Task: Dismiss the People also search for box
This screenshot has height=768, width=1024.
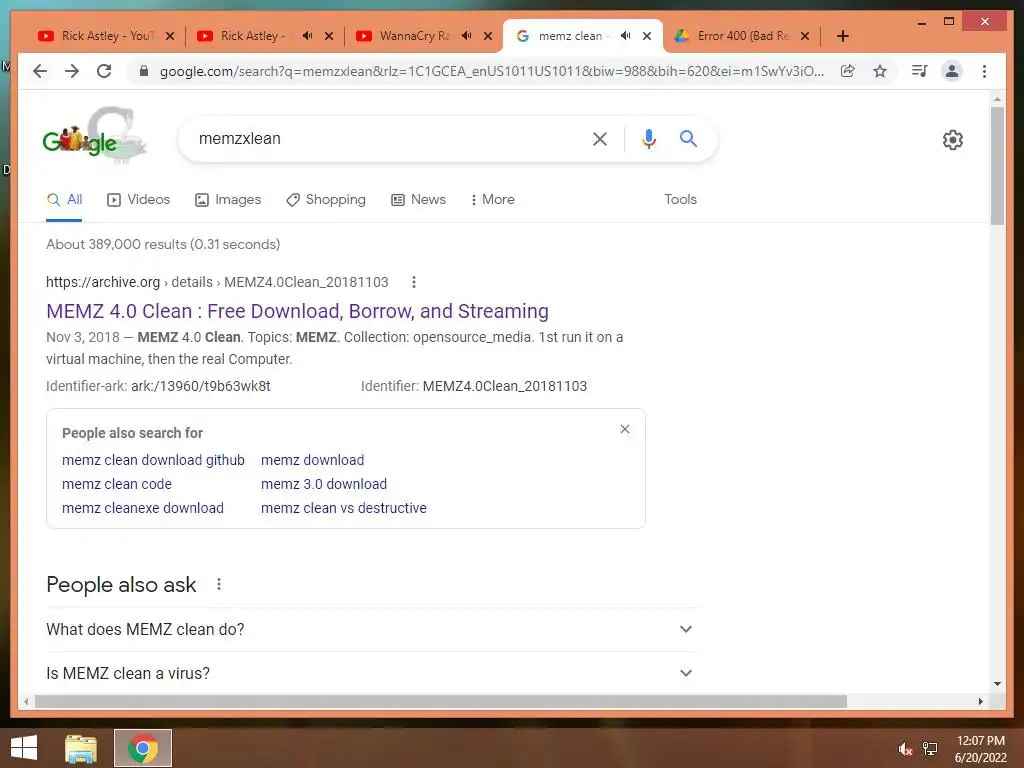Action: (625, 429)
